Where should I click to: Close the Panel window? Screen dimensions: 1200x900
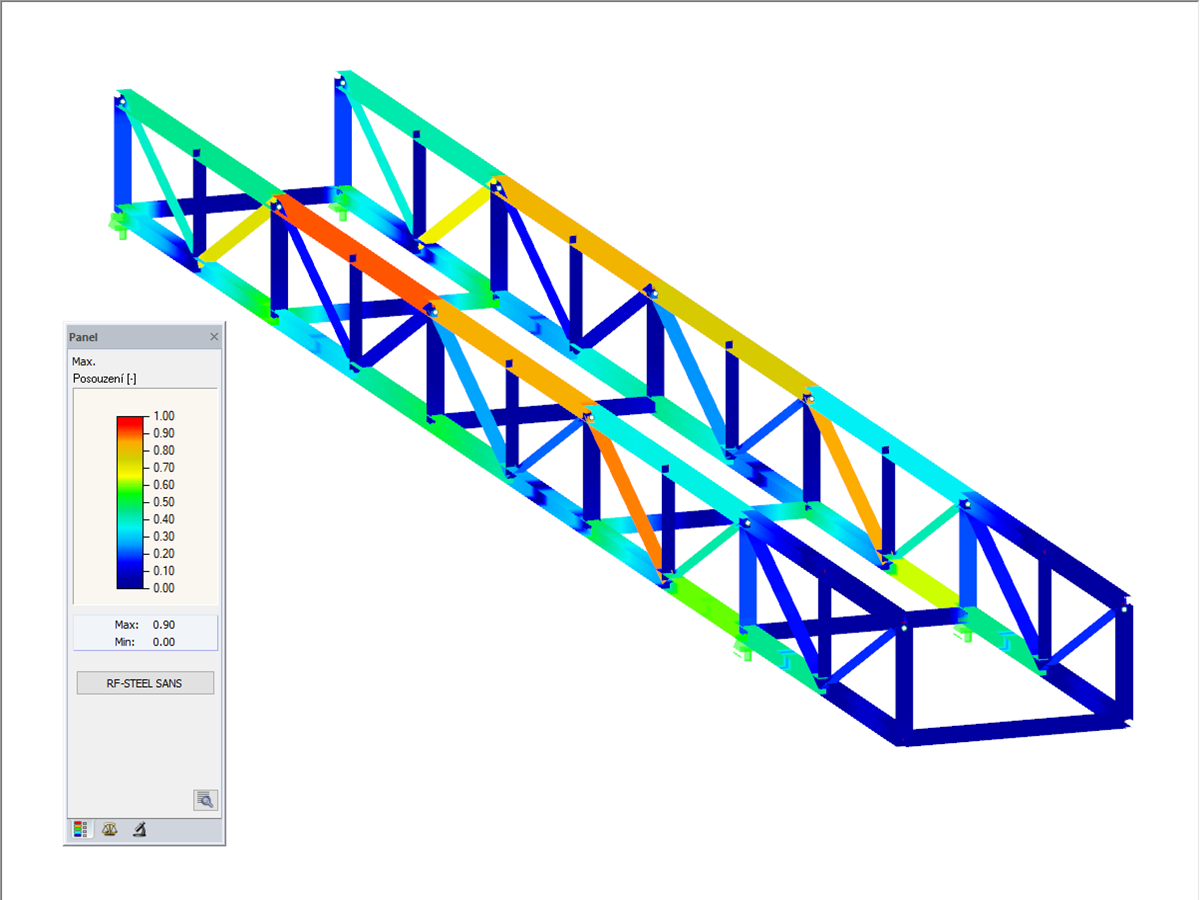tap(214, 337)
